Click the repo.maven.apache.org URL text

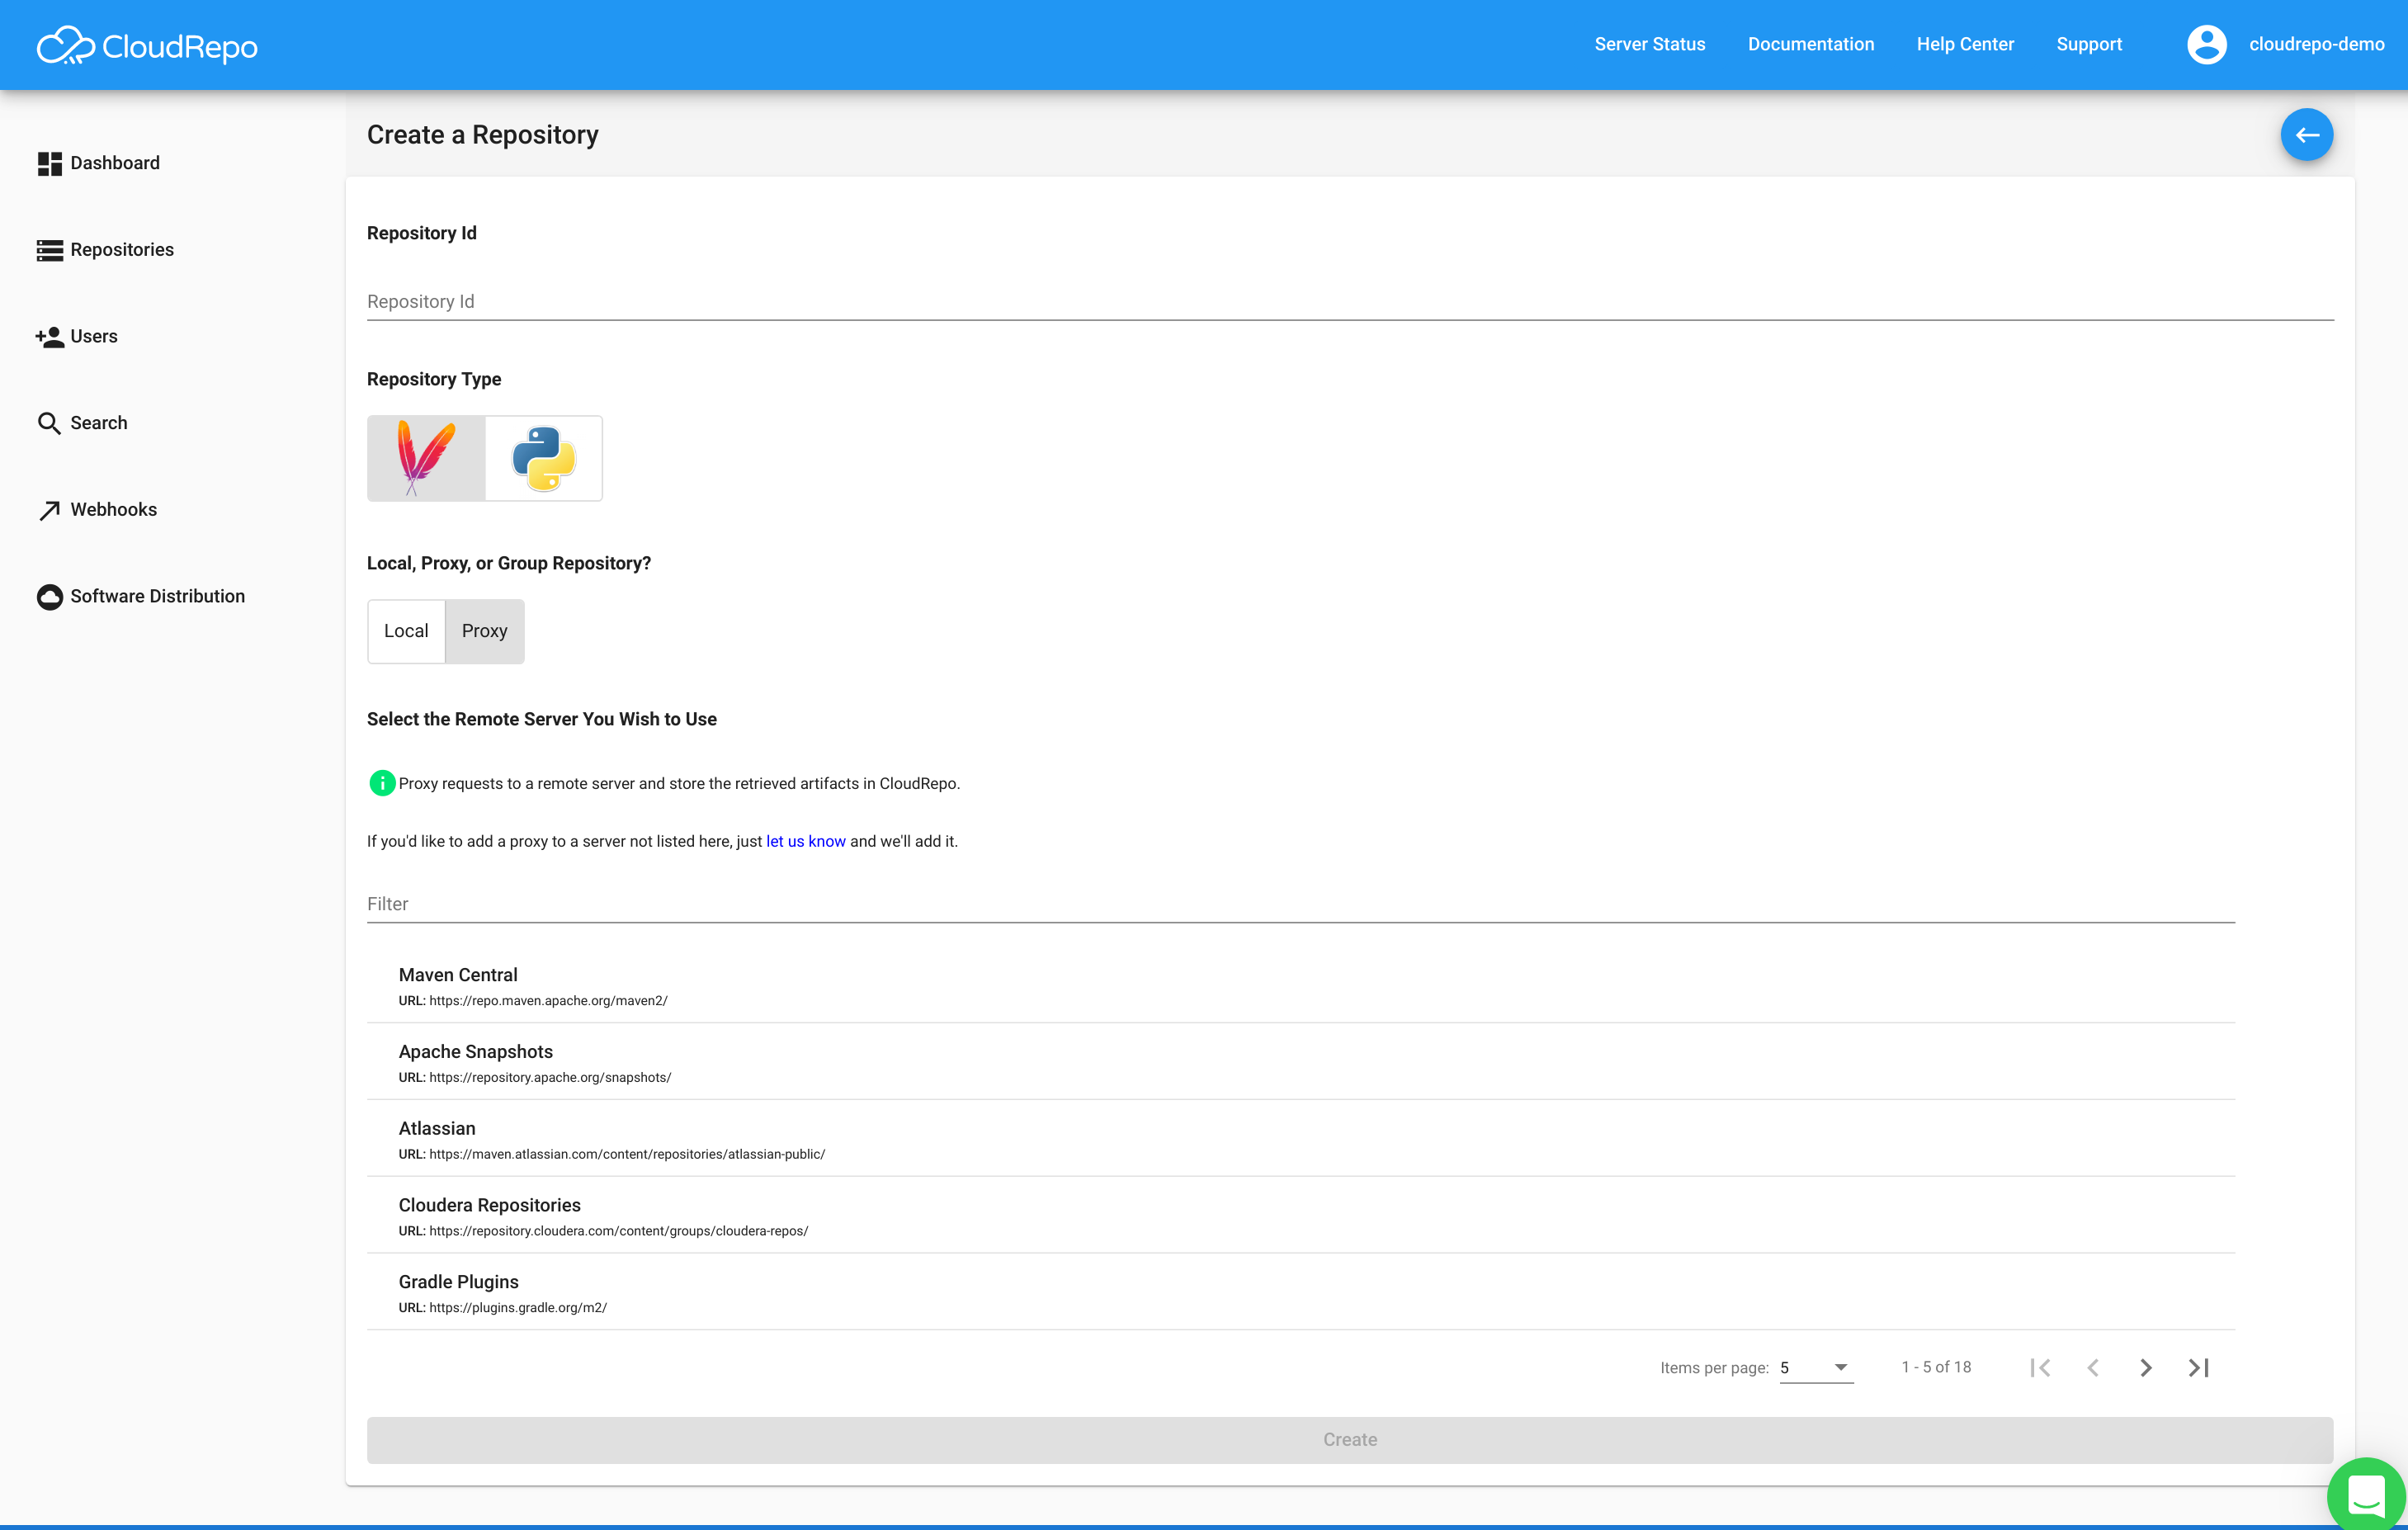[548, 1001]
